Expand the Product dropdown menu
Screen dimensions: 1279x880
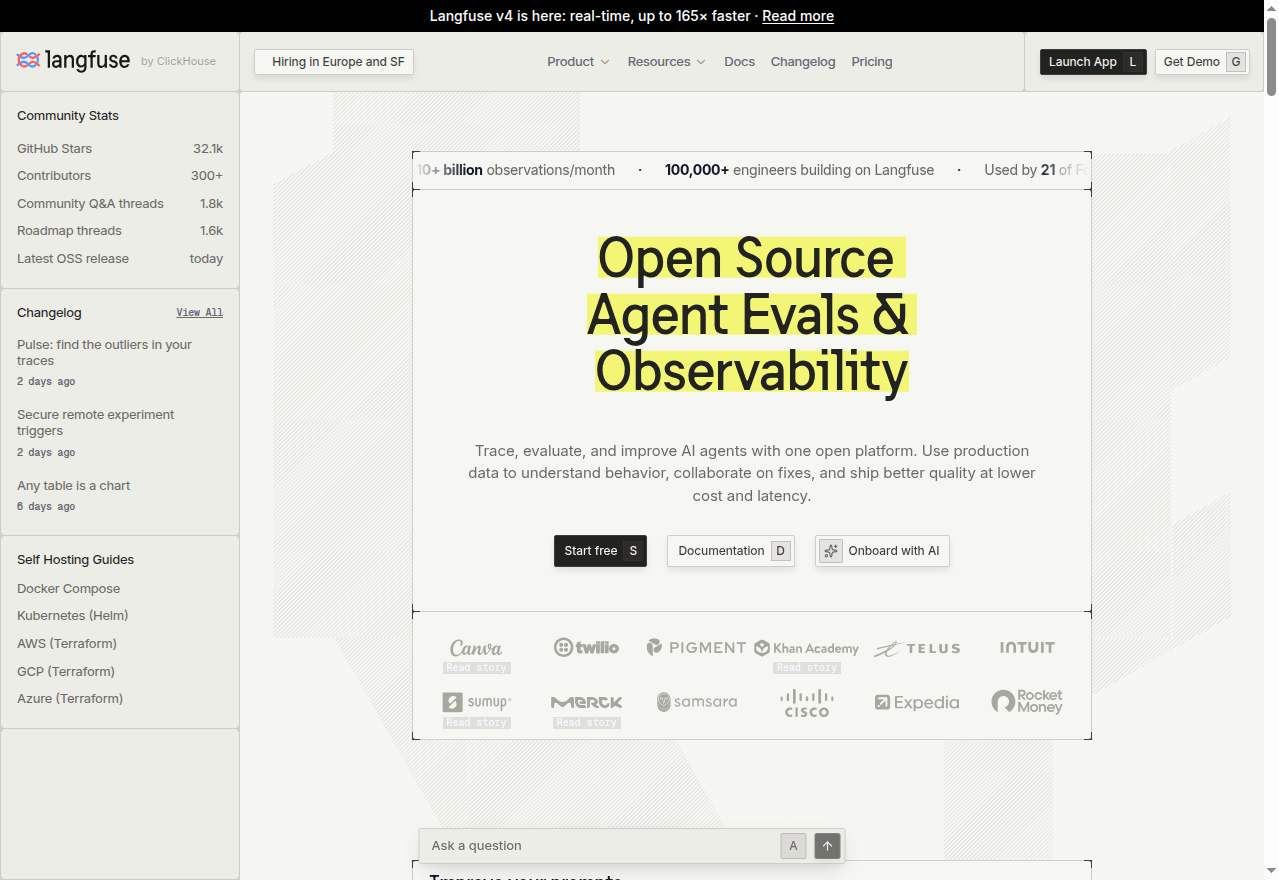[x=578, y=62]
